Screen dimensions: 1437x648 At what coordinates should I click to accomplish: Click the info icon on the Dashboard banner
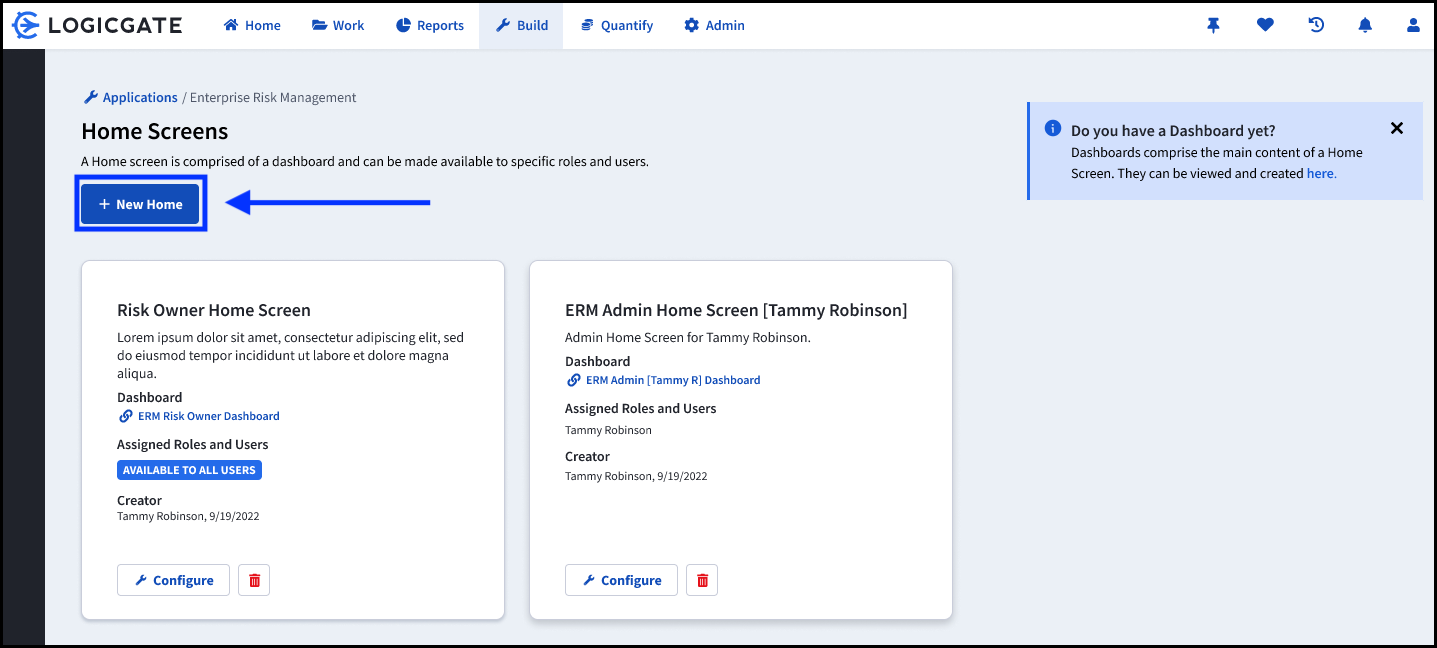click(1052, 128)
